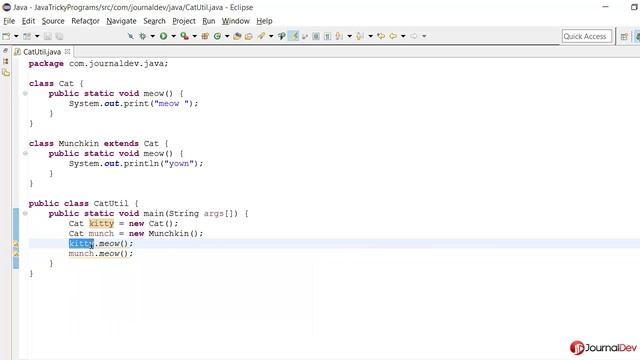Open the New wizard dropdown arrow

16,36
